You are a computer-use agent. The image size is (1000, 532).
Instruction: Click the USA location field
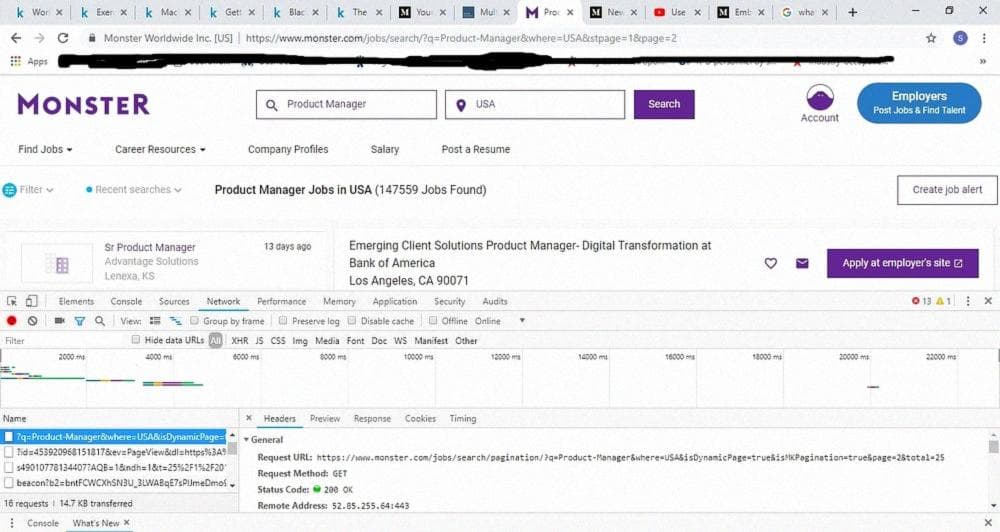pos(535,104)
